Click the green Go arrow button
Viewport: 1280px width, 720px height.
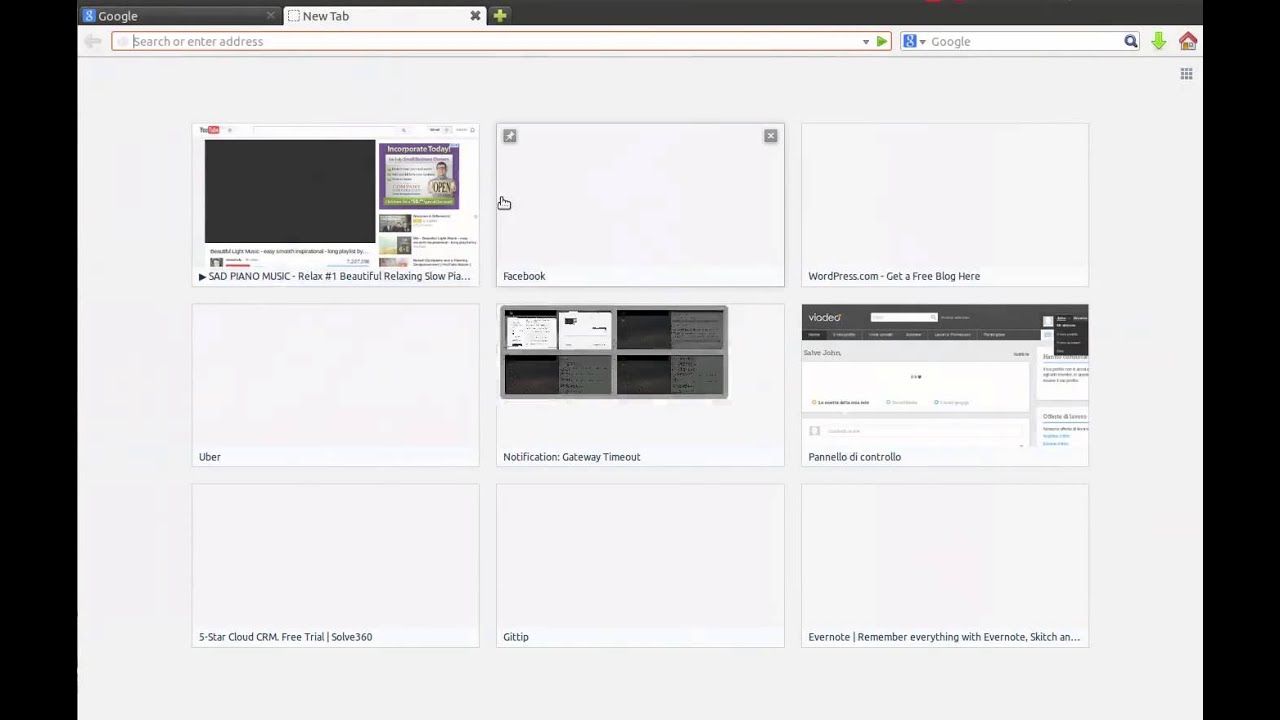881,42
